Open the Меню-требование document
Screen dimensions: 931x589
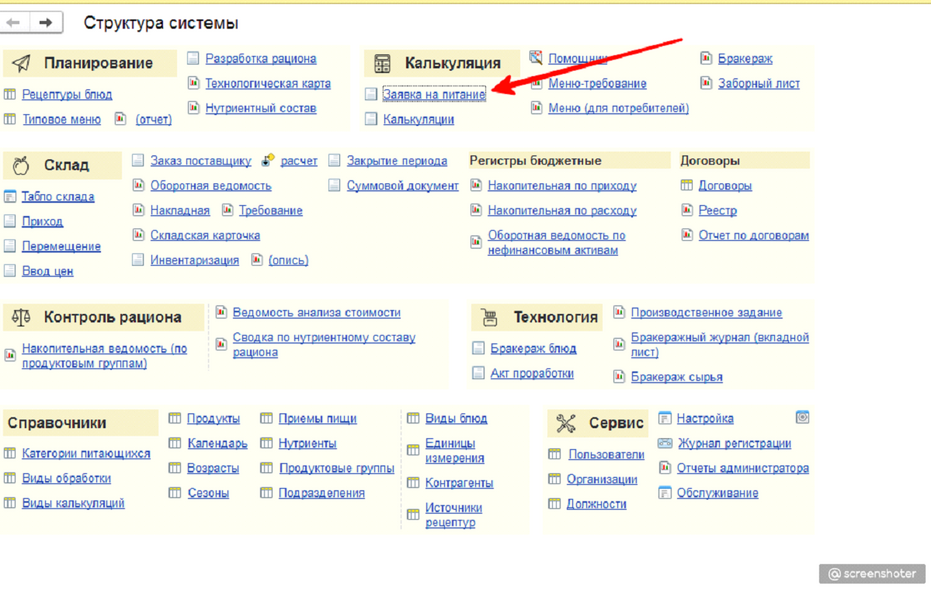[597, 84]
